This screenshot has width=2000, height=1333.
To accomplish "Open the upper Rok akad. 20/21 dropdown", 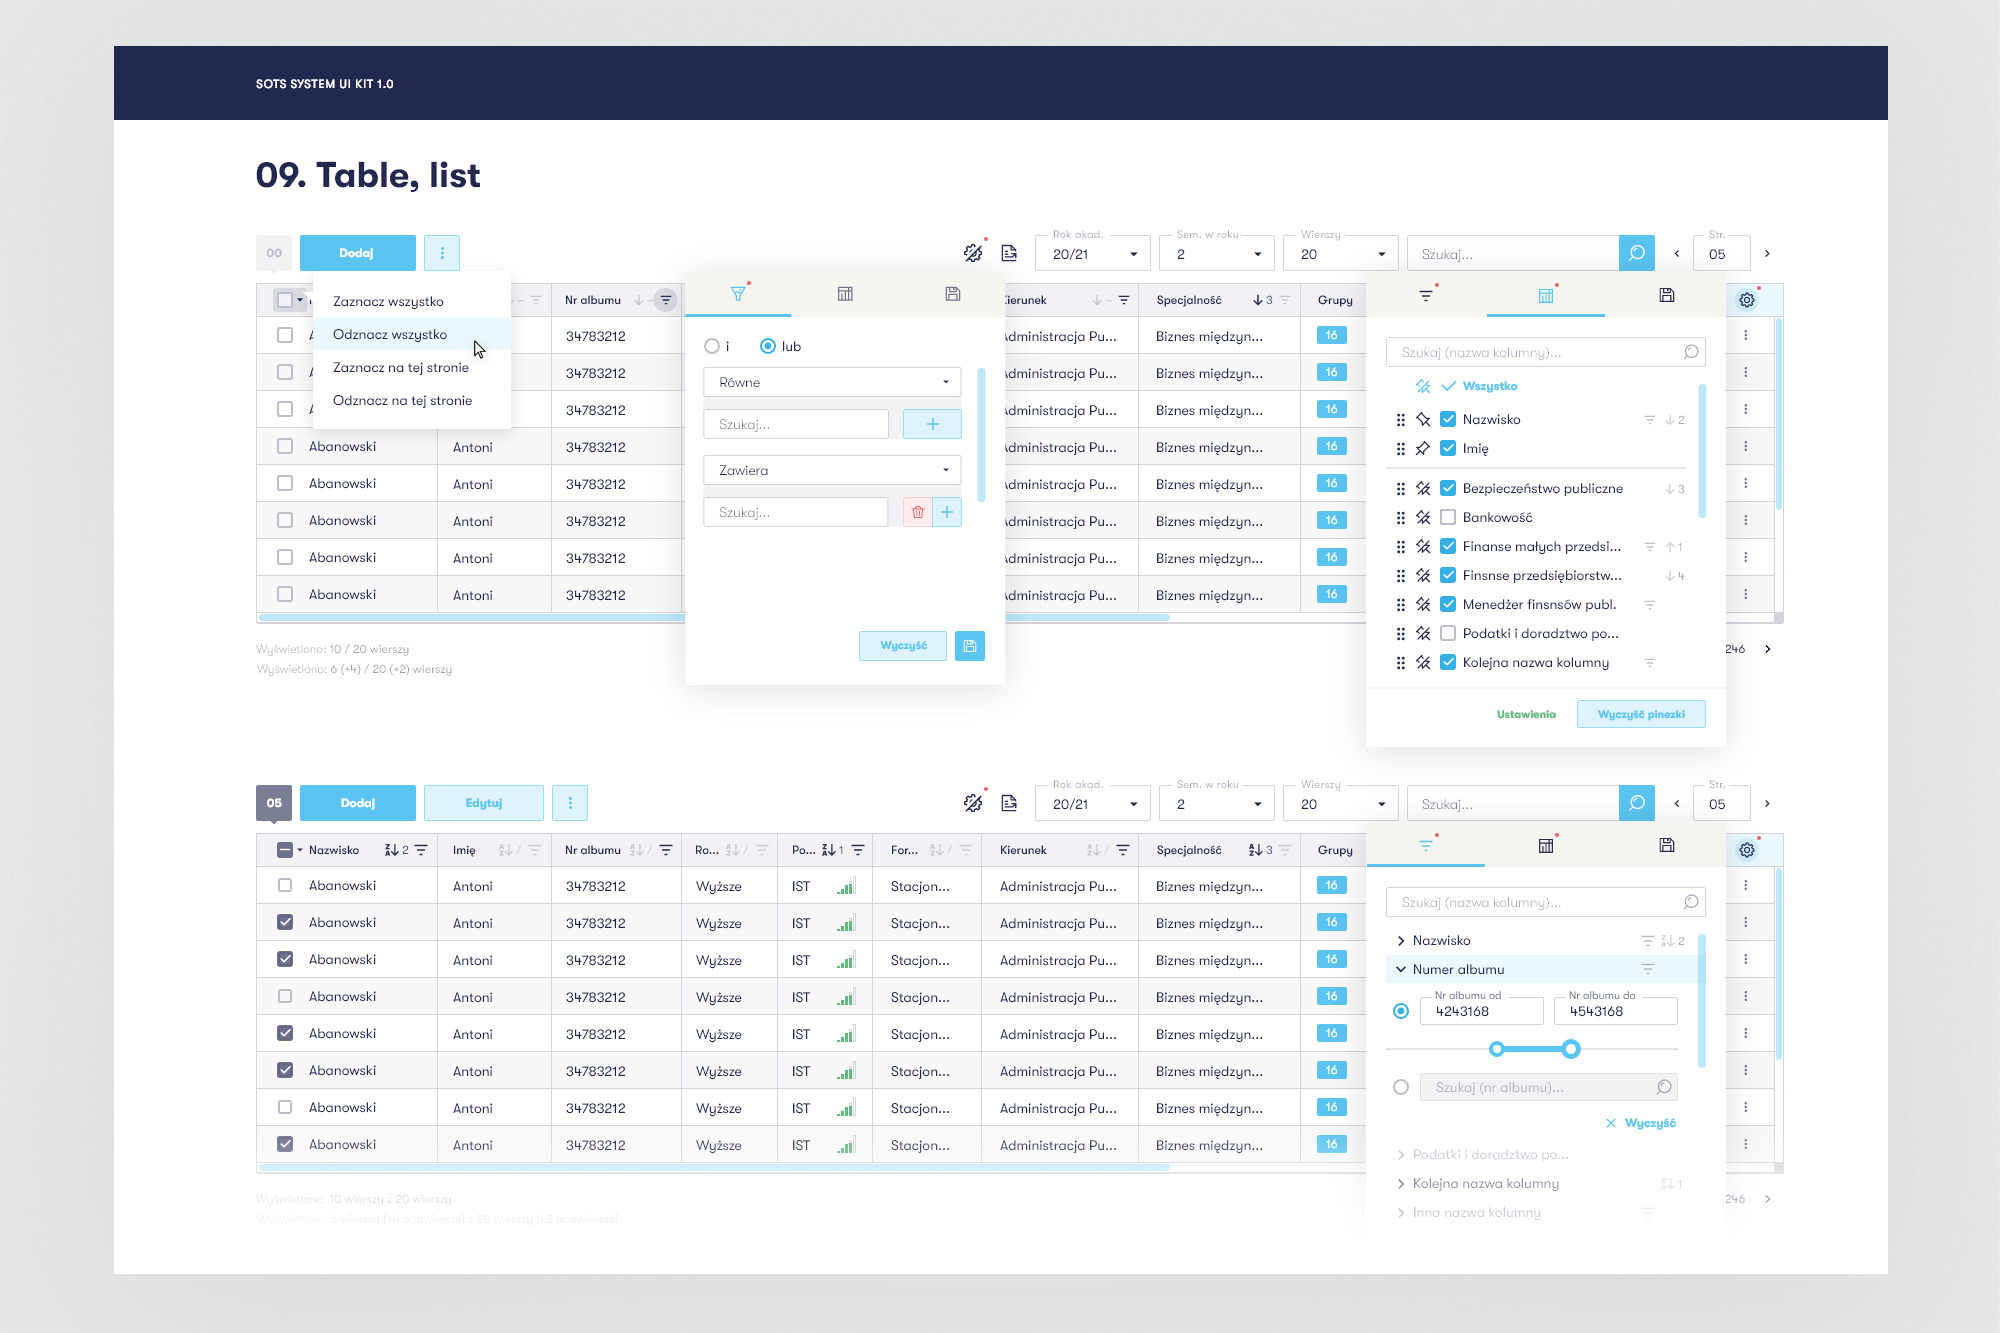I will (x=1093, y=254).
